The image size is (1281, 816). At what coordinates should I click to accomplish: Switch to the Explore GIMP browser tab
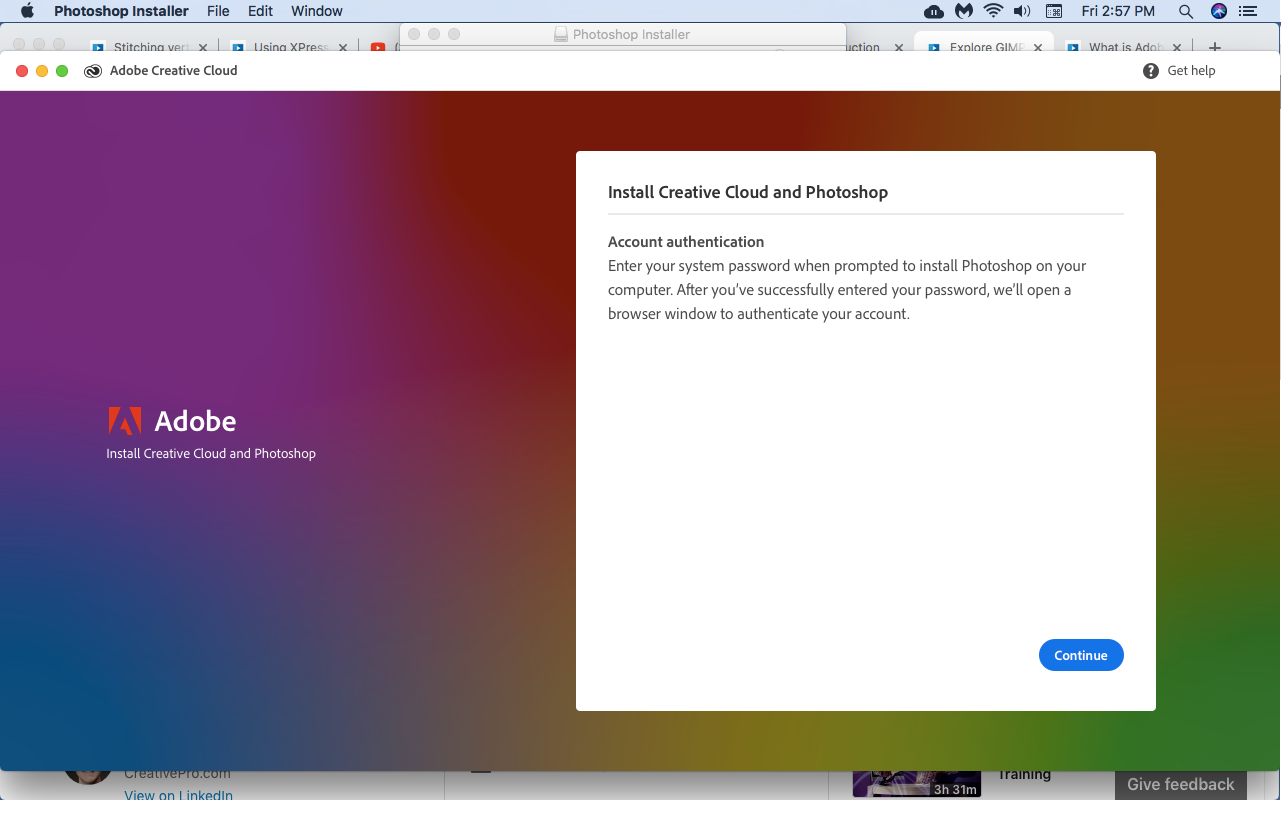(x=983, y=47)
